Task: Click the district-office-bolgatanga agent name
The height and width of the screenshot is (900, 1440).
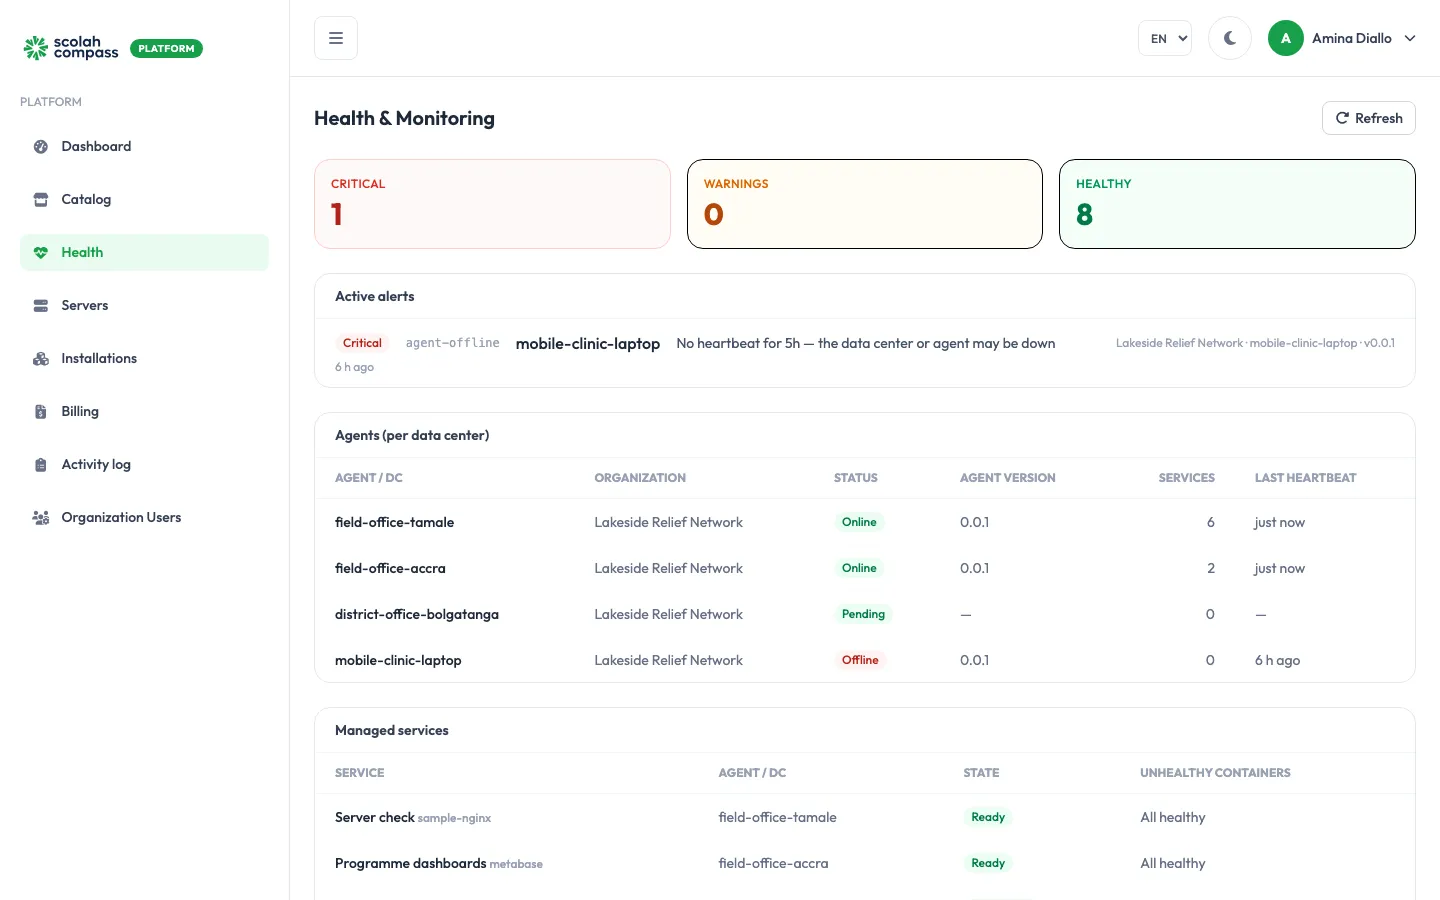Action: [417, 614]
